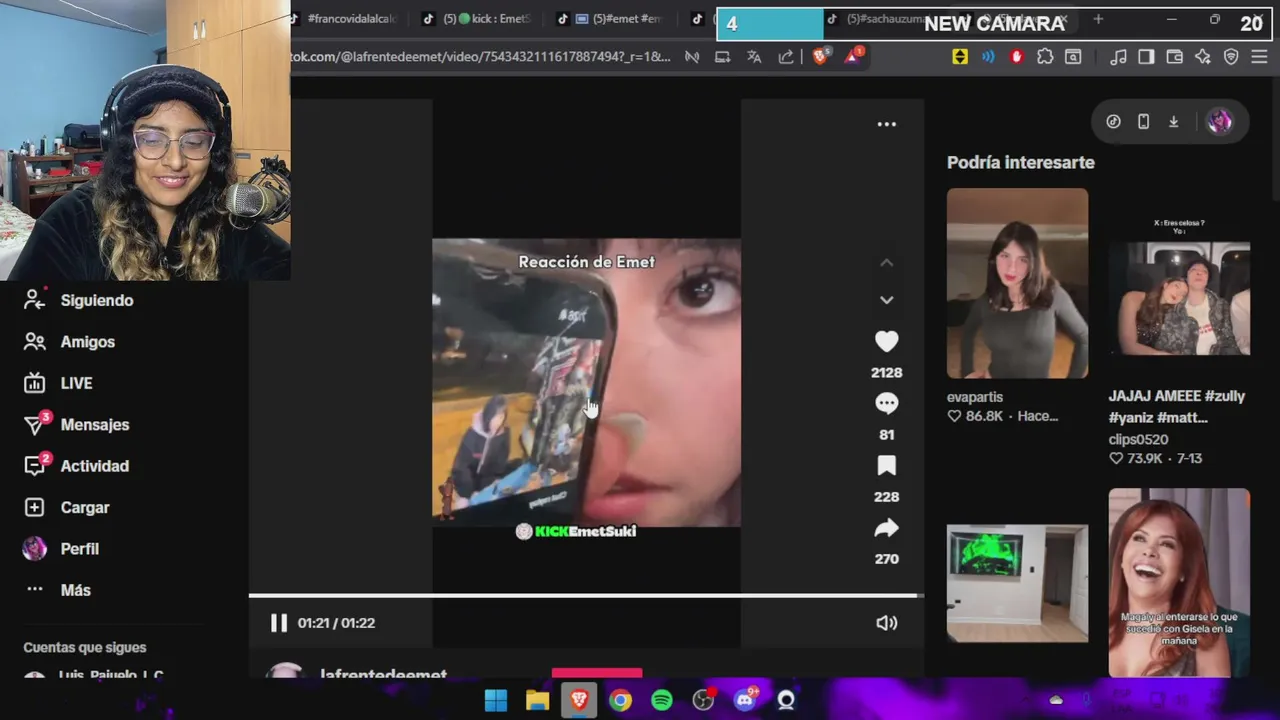The image size is (1280, 720).
Task: Open comments bubble showing 81
Action: tap(886, 404)
